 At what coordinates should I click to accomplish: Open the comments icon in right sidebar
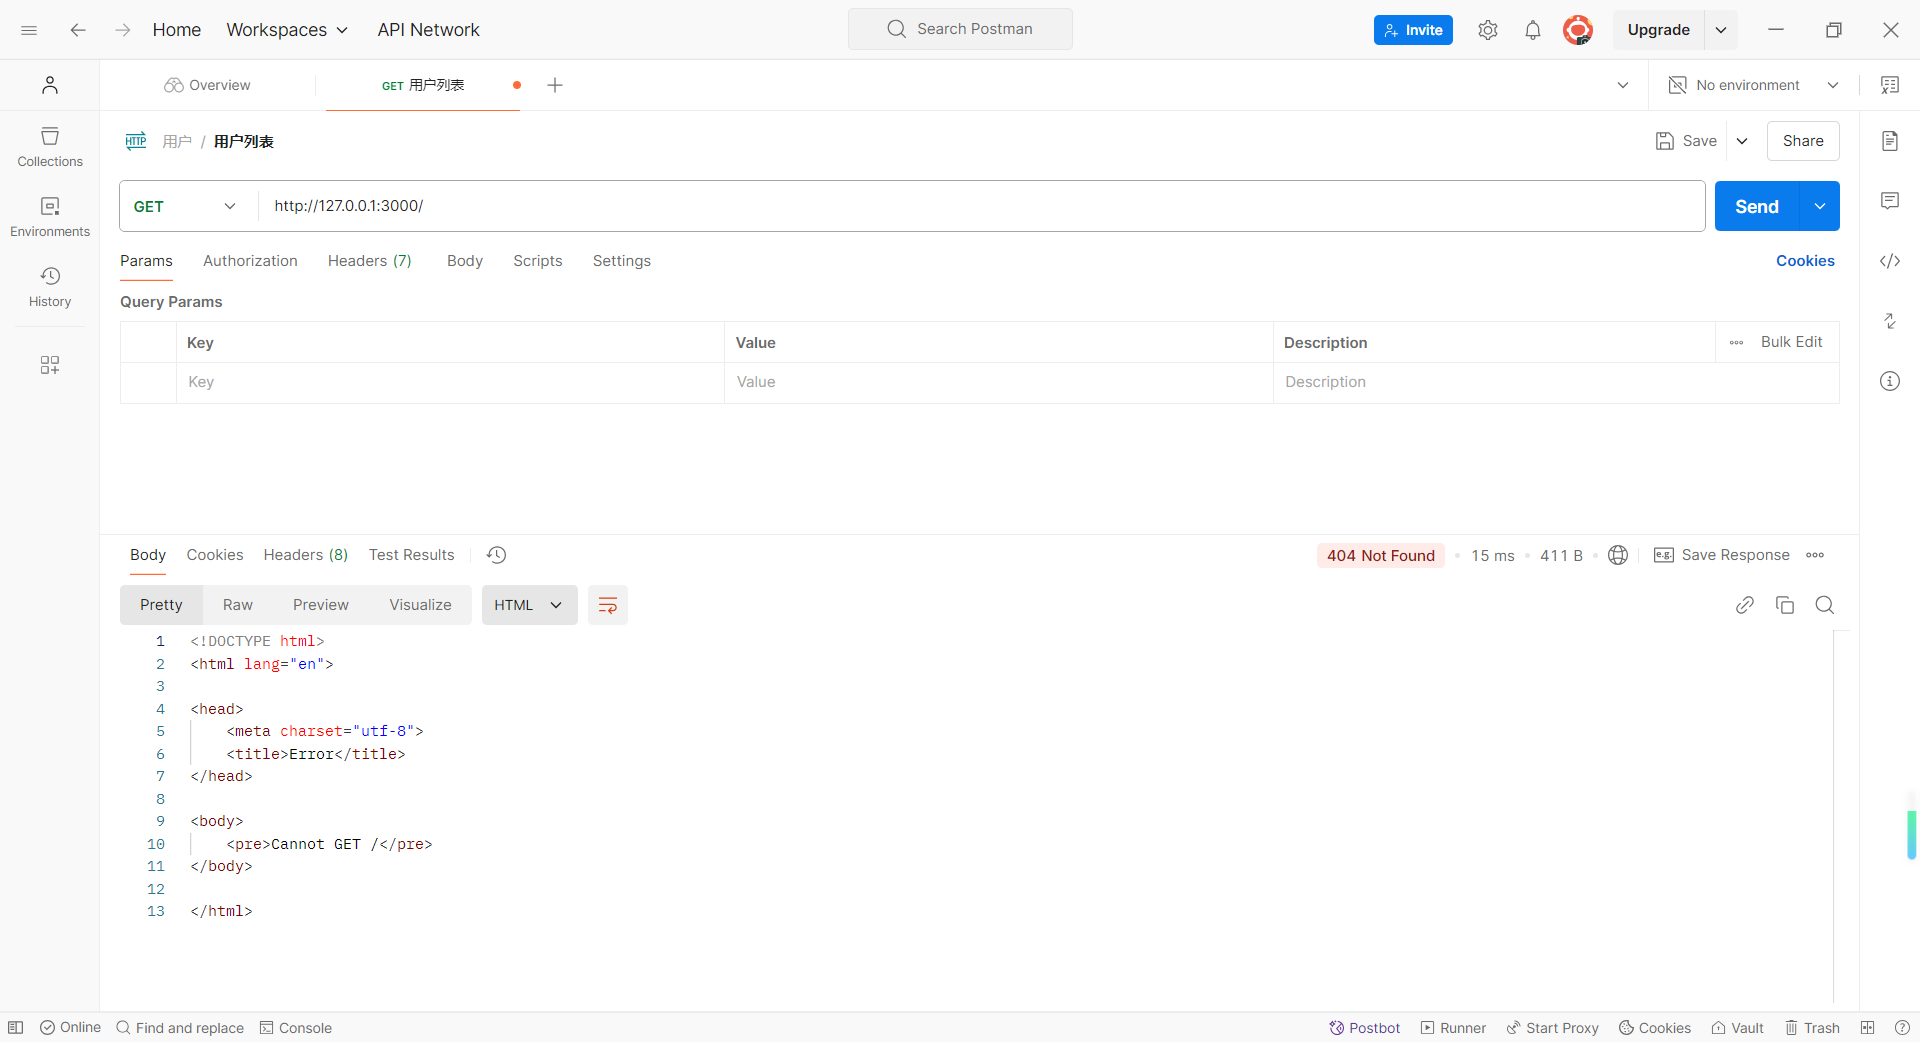1890,201
